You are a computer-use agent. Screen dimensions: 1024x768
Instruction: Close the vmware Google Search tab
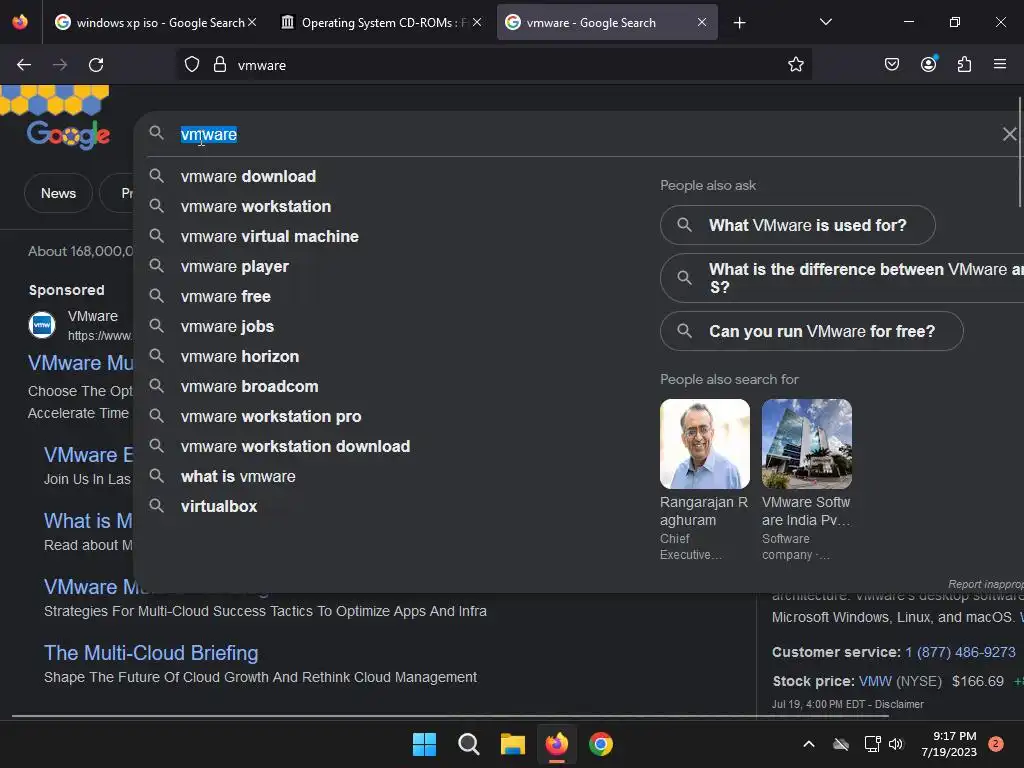click(x=701, y=22)
